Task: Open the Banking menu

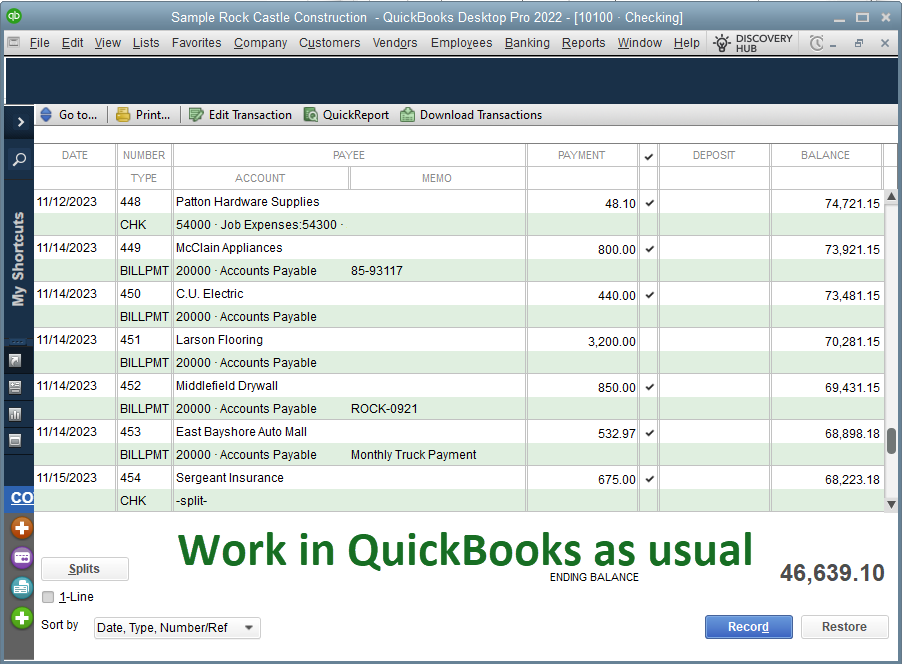Action: click(x=527, y=43)
